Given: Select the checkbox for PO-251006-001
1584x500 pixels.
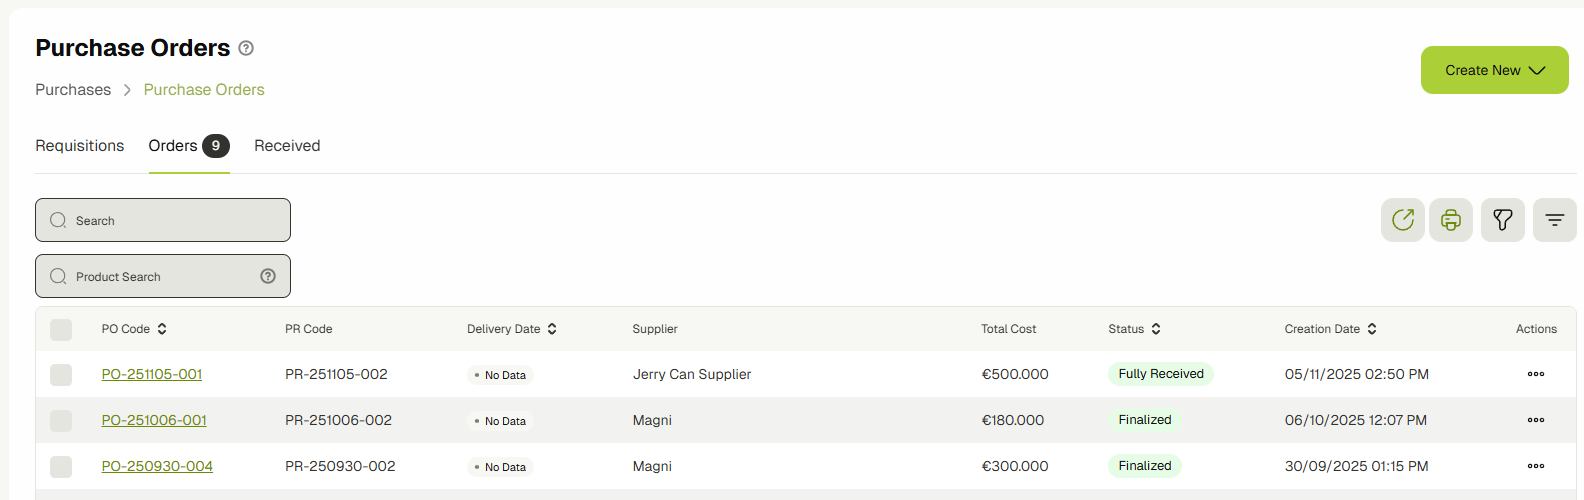Looking at the screenshot, I should pyautogui.click(x=61, y=420).
